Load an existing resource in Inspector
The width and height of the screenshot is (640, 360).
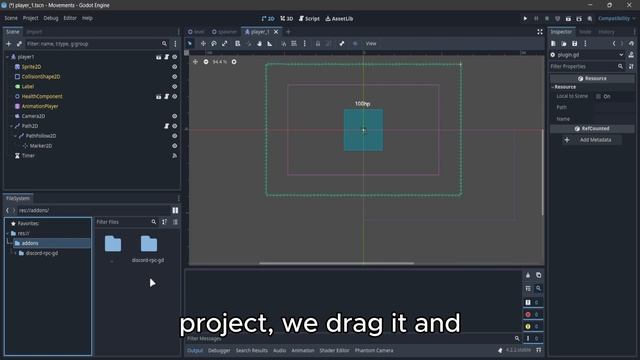click(564, 44)
